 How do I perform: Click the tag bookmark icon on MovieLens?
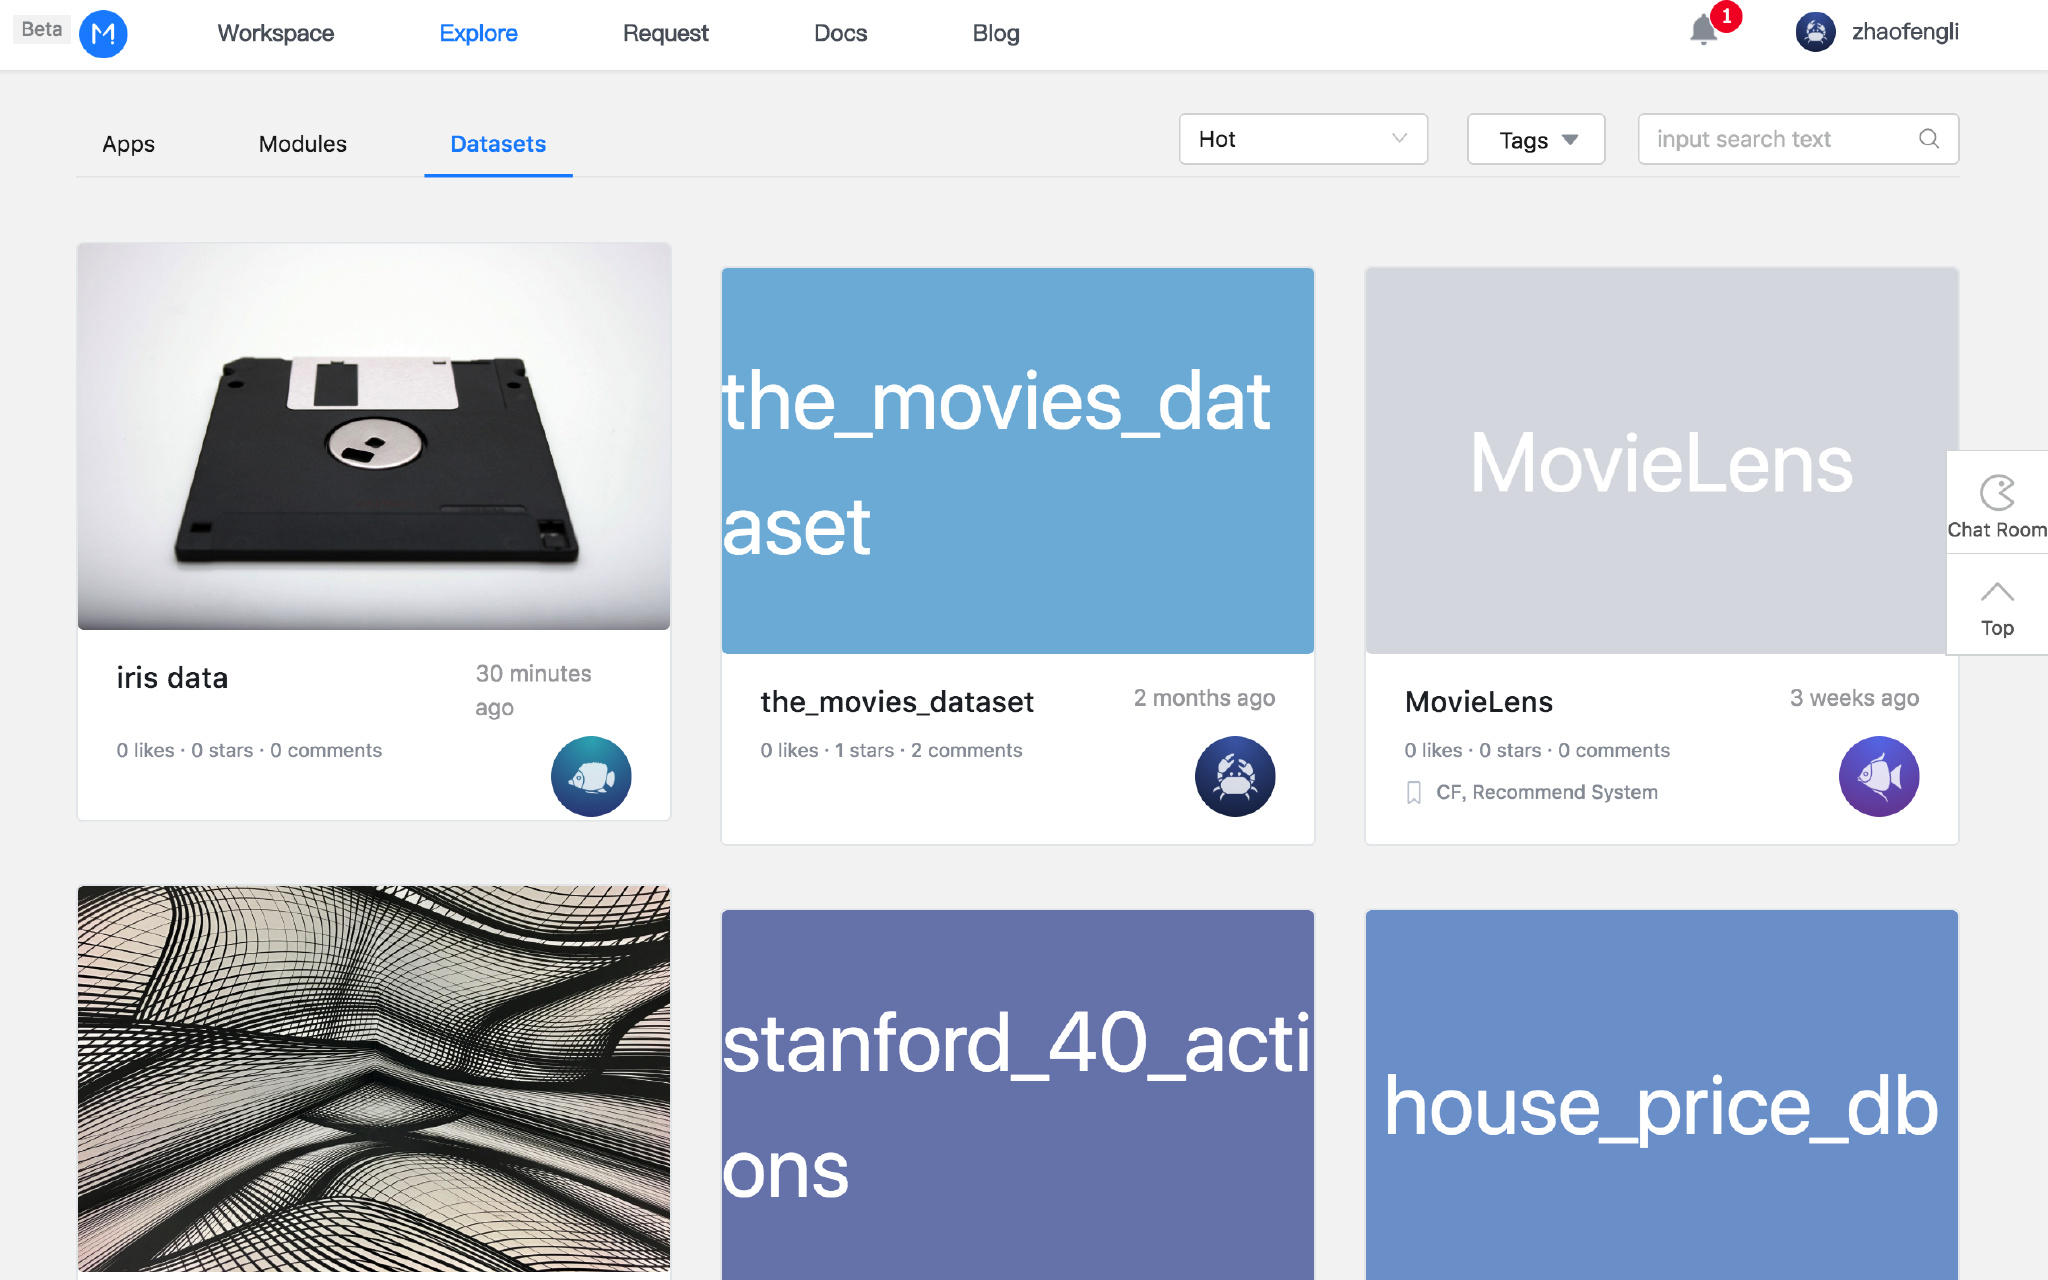pyautogui.click(x=1414, y=793)
